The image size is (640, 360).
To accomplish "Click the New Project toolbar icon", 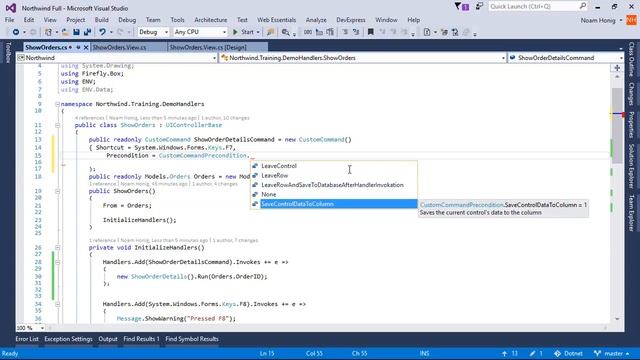I will point(48,32).
